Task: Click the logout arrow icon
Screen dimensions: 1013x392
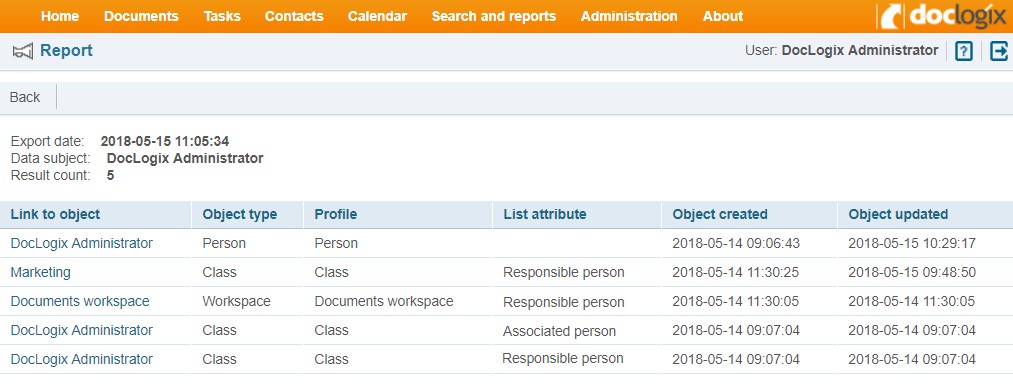Action: click(999, 51)
